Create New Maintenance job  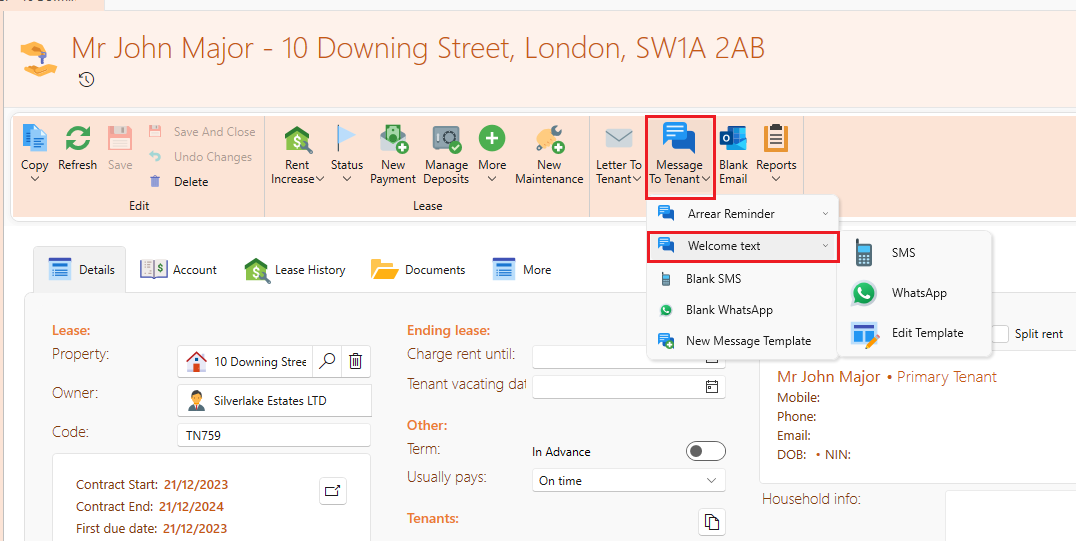coord(549,155)
